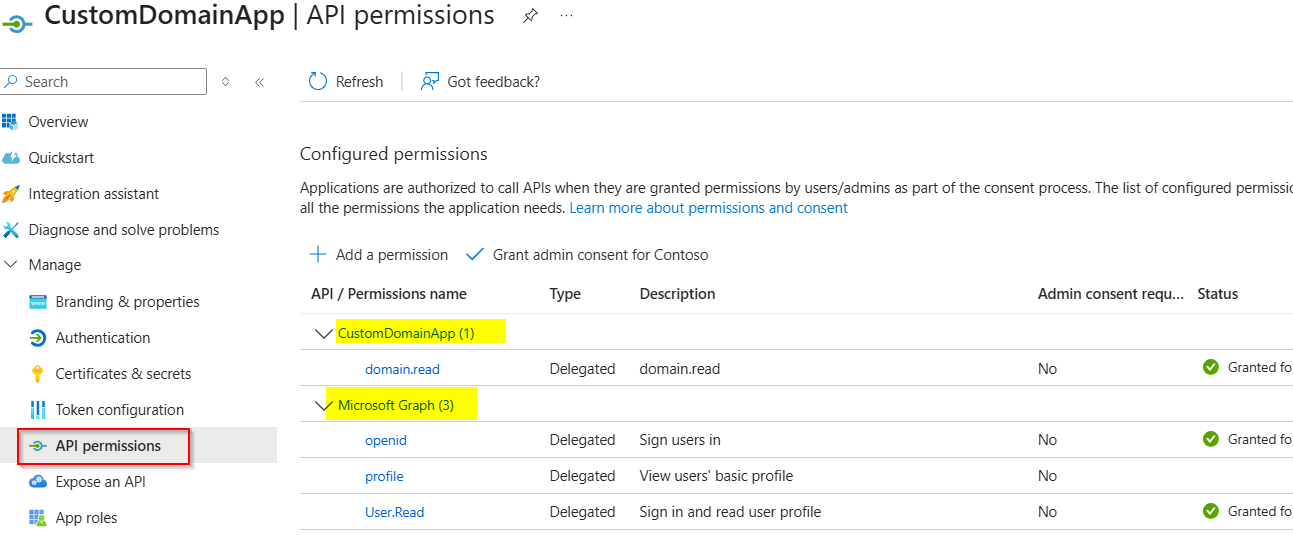The width and height of the screenshot is (1293, 543).
Task: Click the Add a permission plus icon
Action: click(318, 255)
